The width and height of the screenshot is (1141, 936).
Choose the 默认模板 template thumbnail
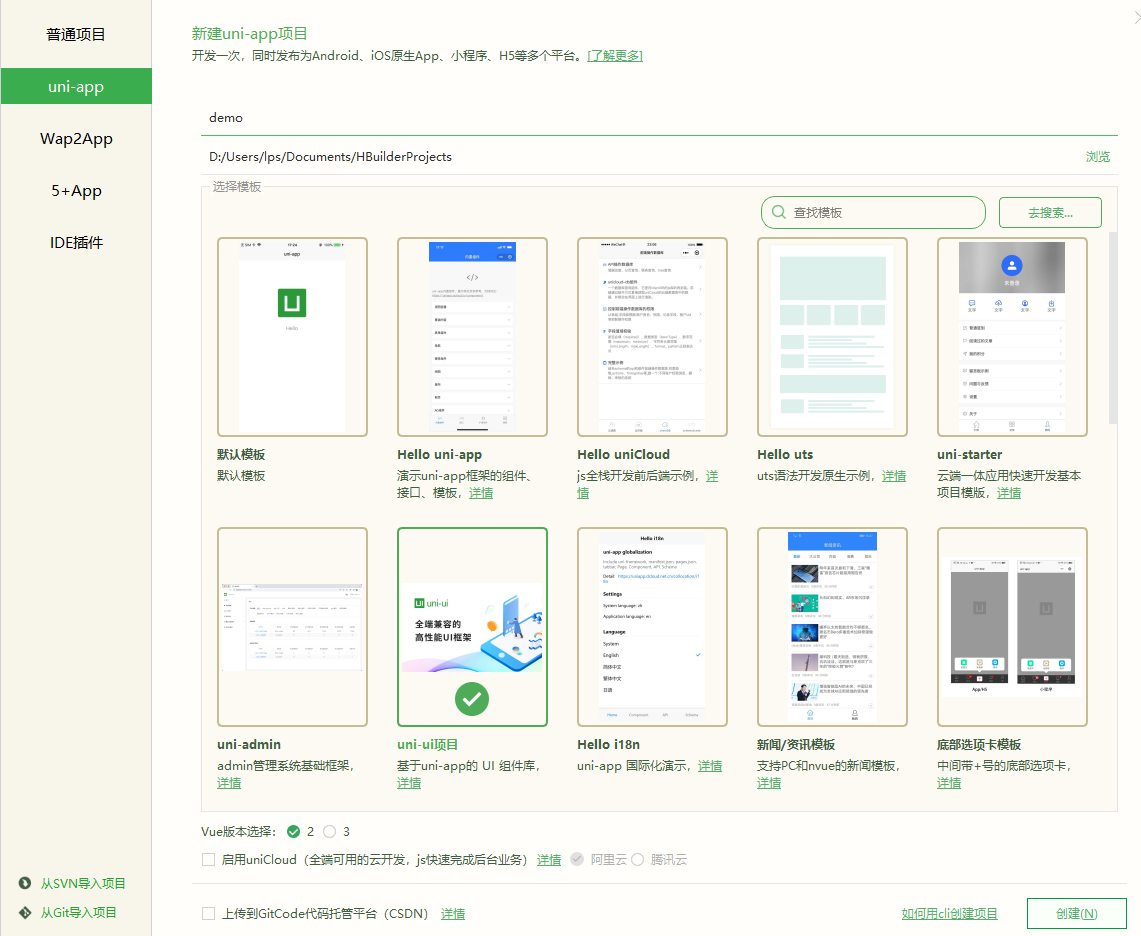[292, 337]
